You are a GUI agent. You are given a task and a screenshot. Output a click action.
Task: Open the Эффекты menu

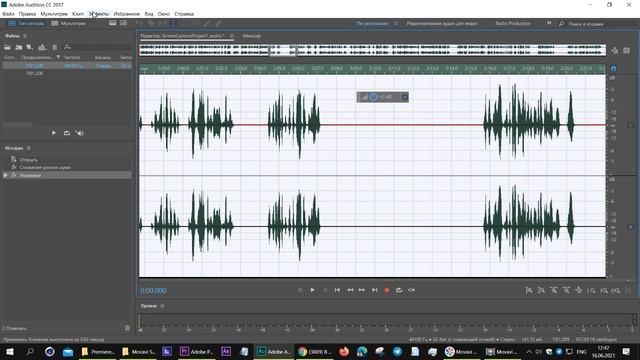click(99, 14)
